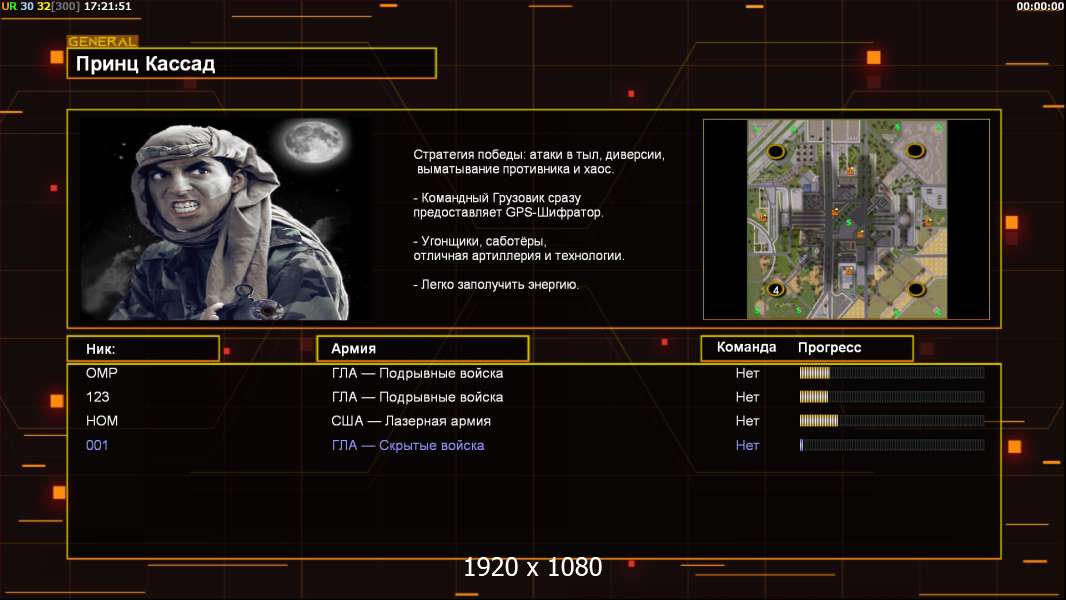Image resolution: width=1066 pixels, height=600 pixels.
Task: Click the 'Командный Грузовик сразу' text line
Action: click(x=497, y=198)
